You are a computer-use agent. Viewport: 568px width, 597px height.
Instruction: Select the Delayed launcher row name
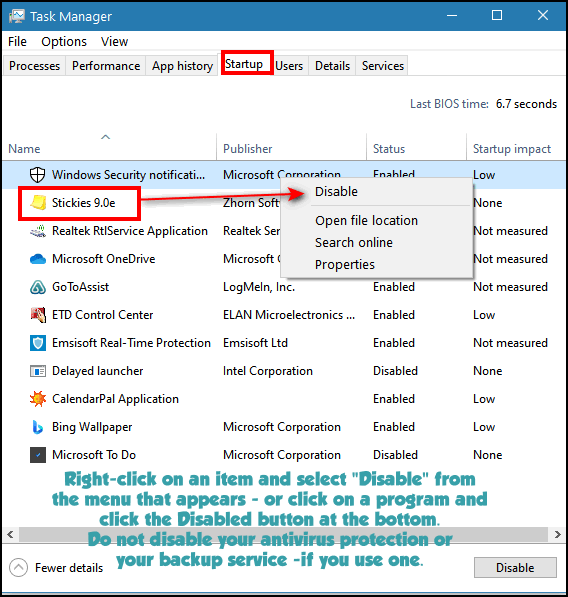97,371
